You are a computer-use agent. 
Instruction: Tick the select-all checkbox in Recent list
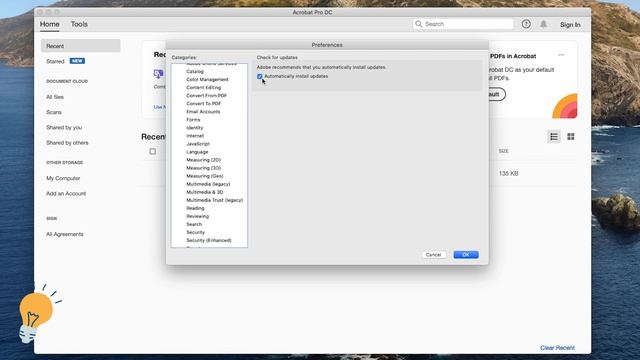(x=153, y=151)
